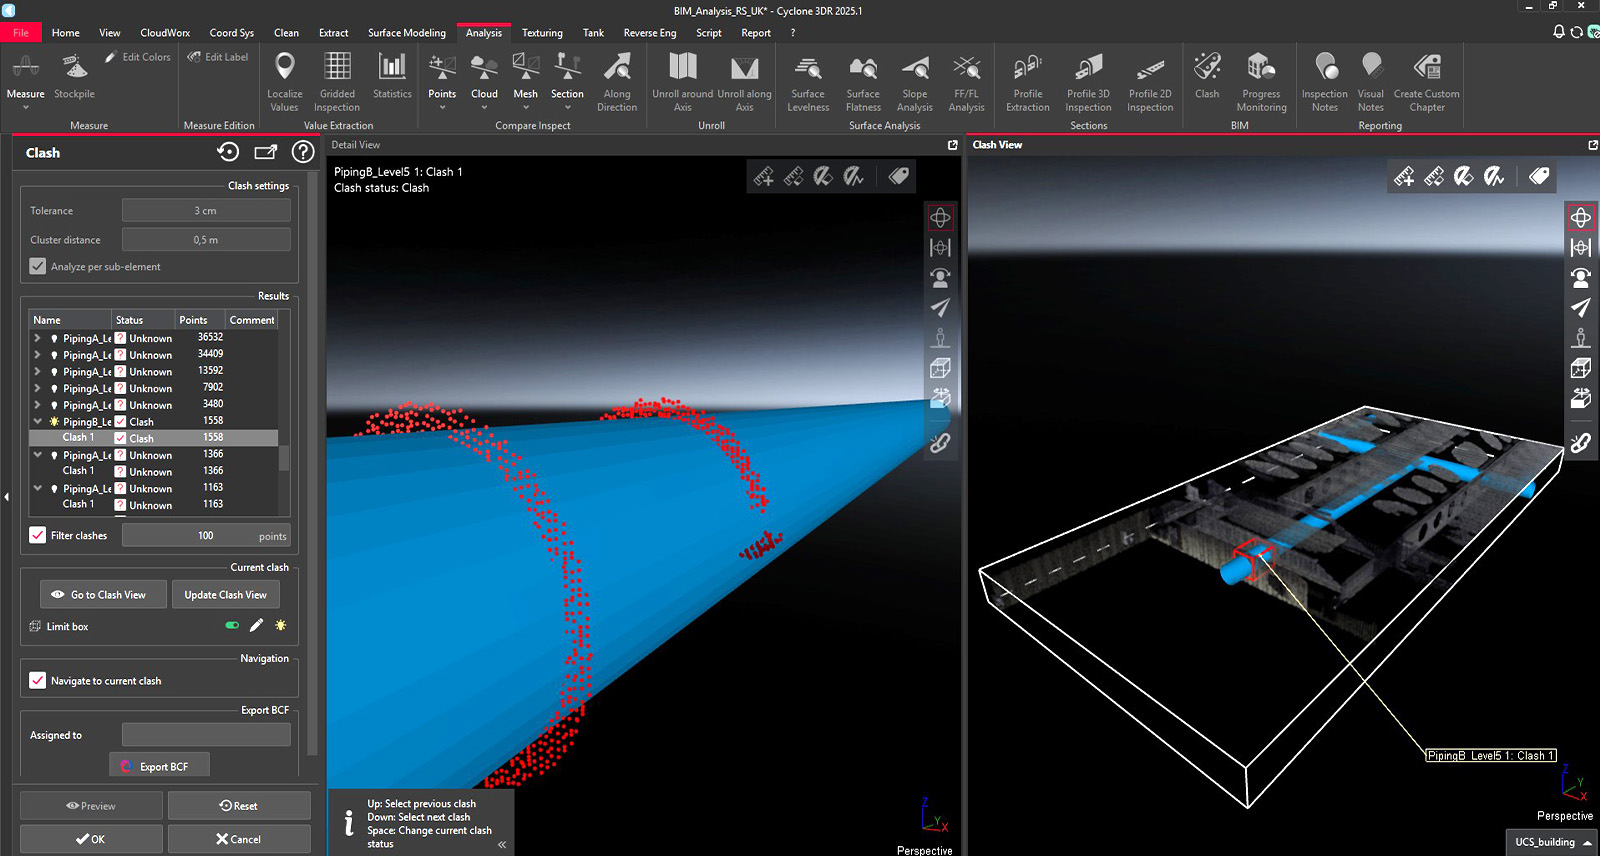Open the File menu
The image size is (1600, 856).
21,32
